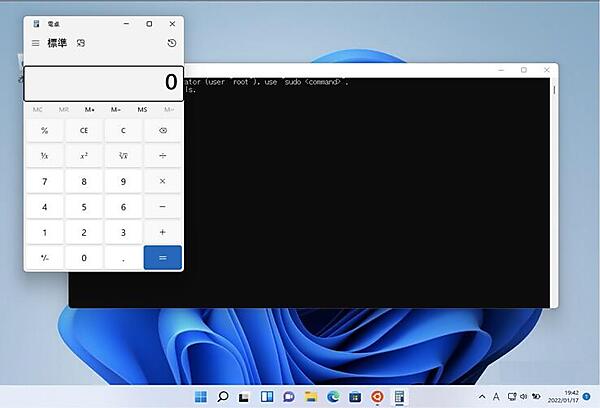Maximize the terminal window
This screenshot has width=600, height=408.
524,70
